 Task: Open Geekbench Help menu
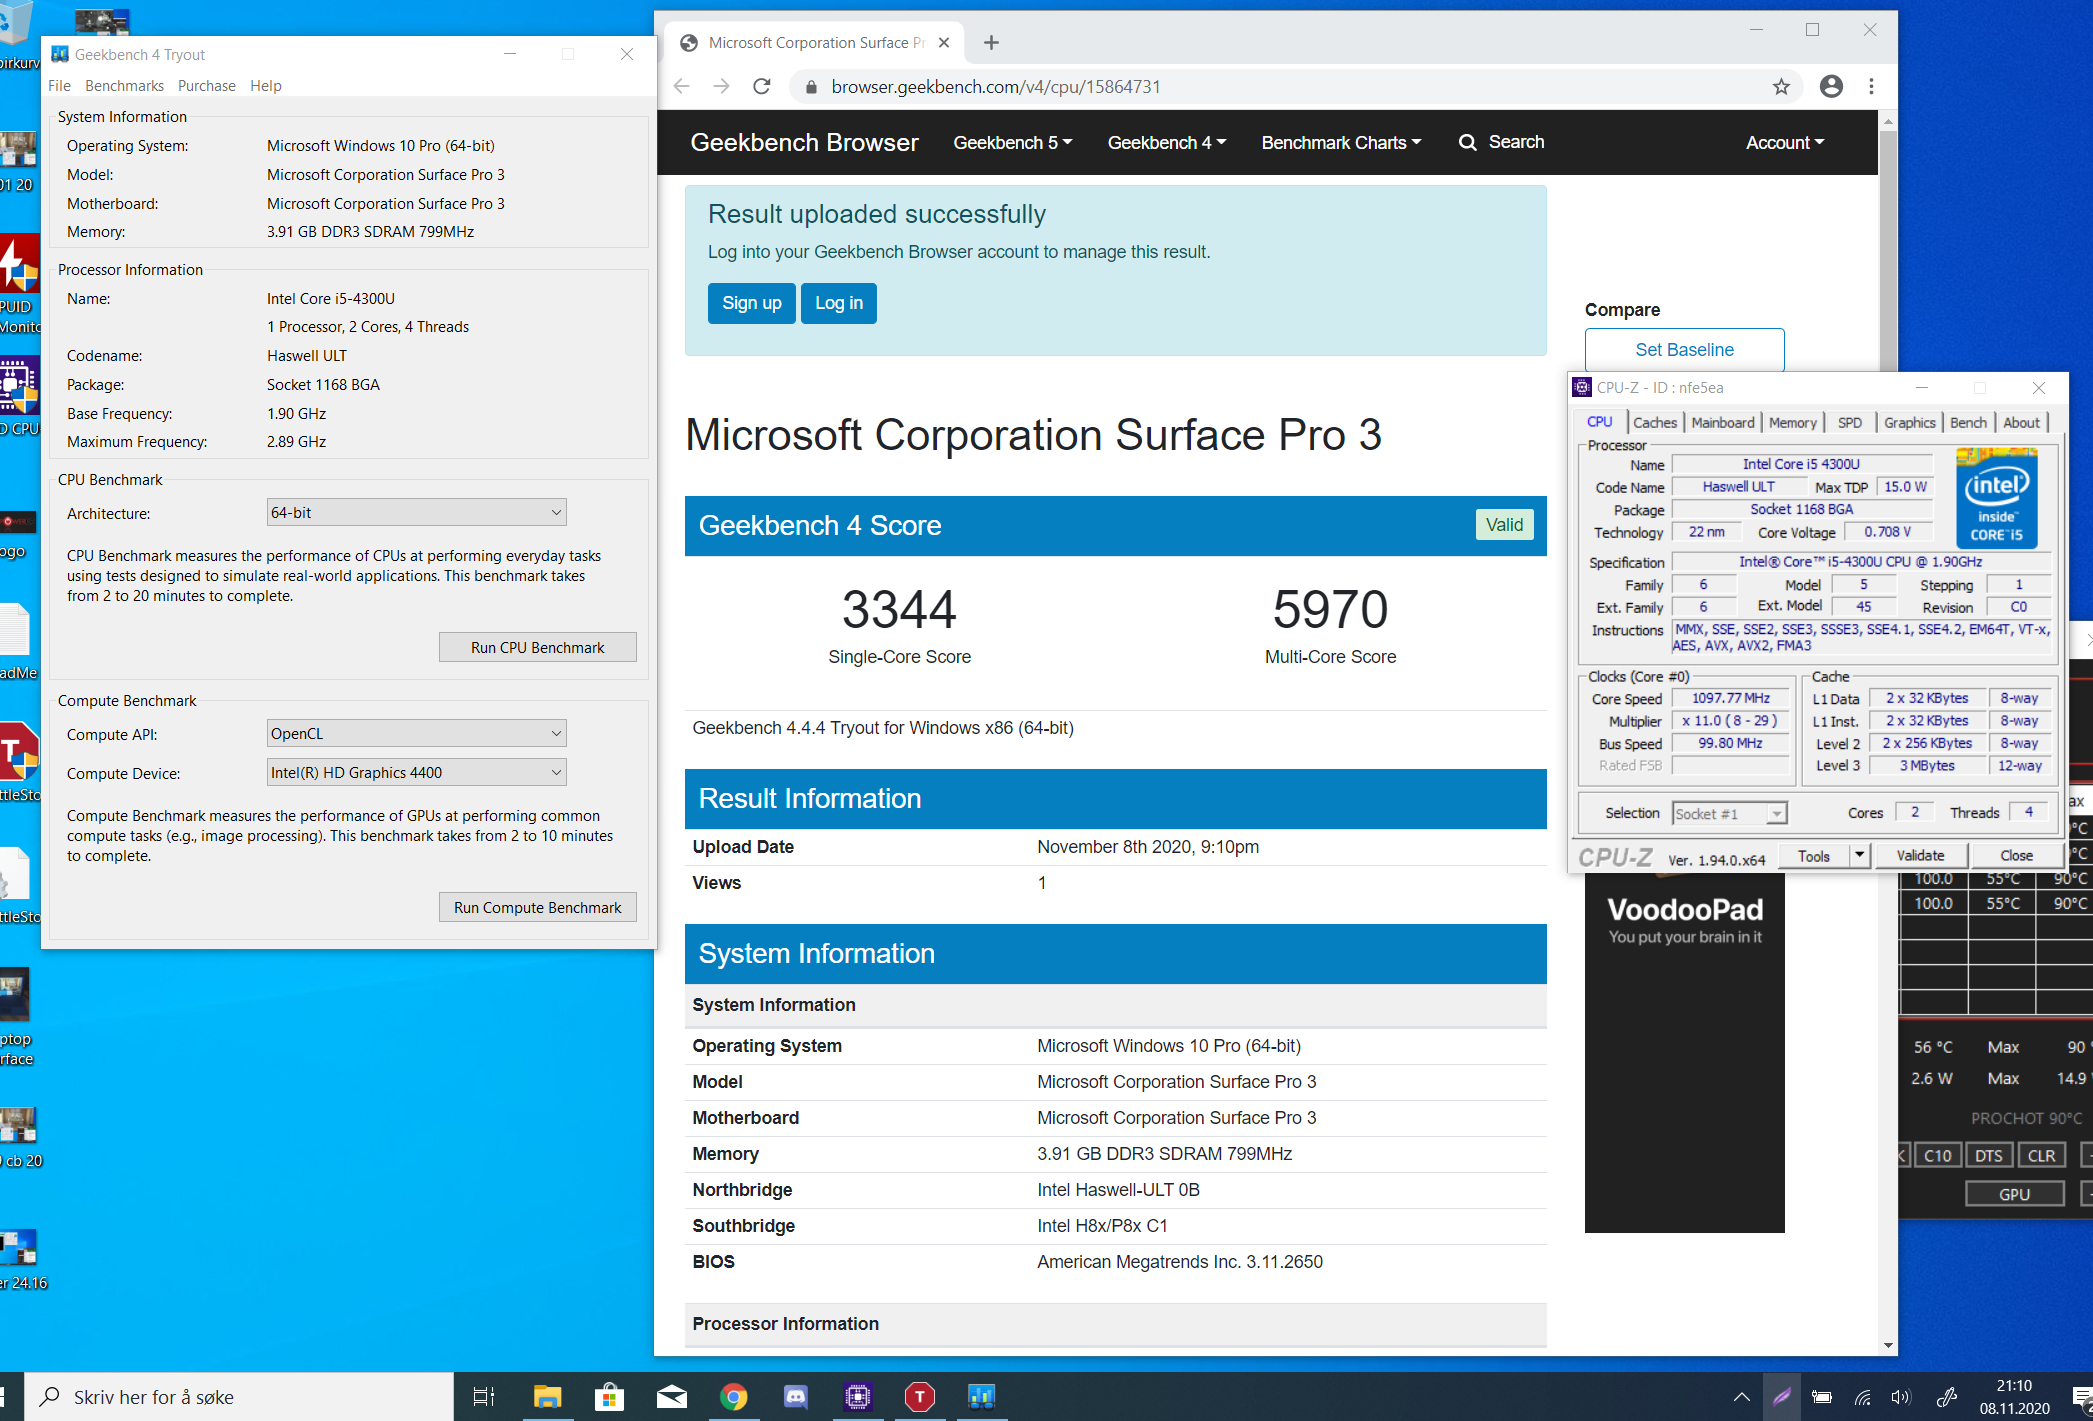tap(266, 86)
